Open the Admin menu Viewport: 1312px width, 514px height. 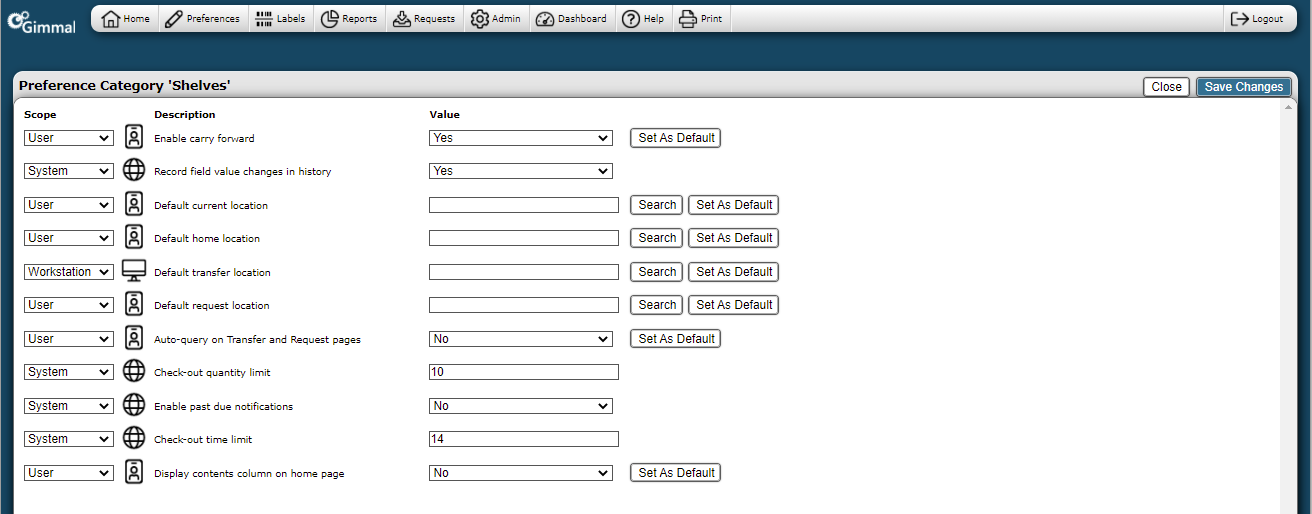click(x=495, y=19)
